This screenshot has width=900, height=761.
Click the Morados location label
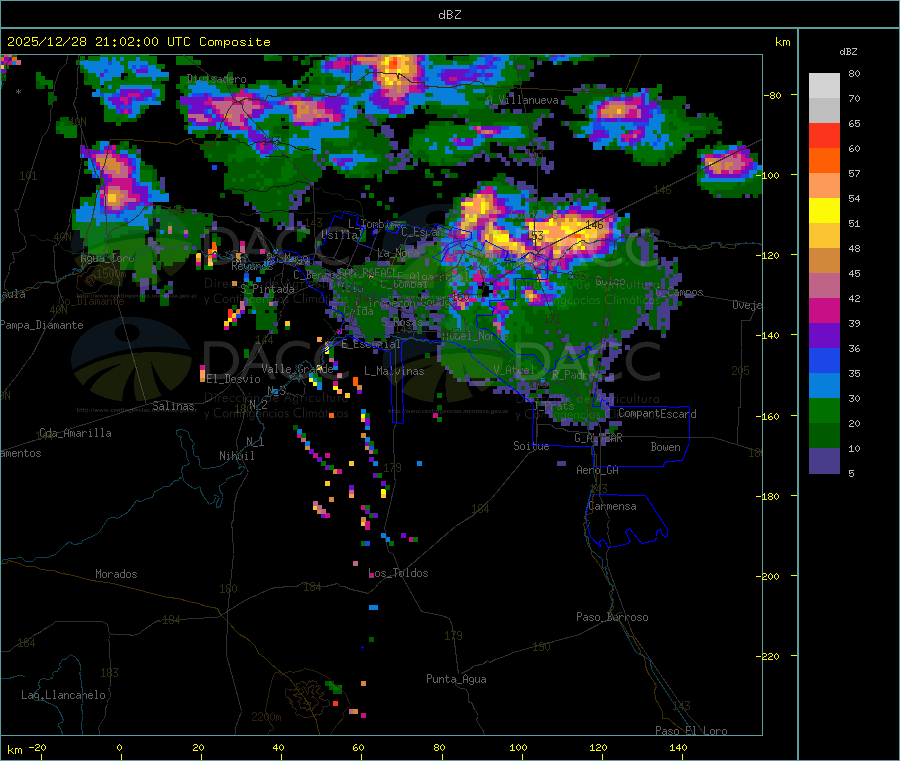pyautogui.click(x=116, y=574)
